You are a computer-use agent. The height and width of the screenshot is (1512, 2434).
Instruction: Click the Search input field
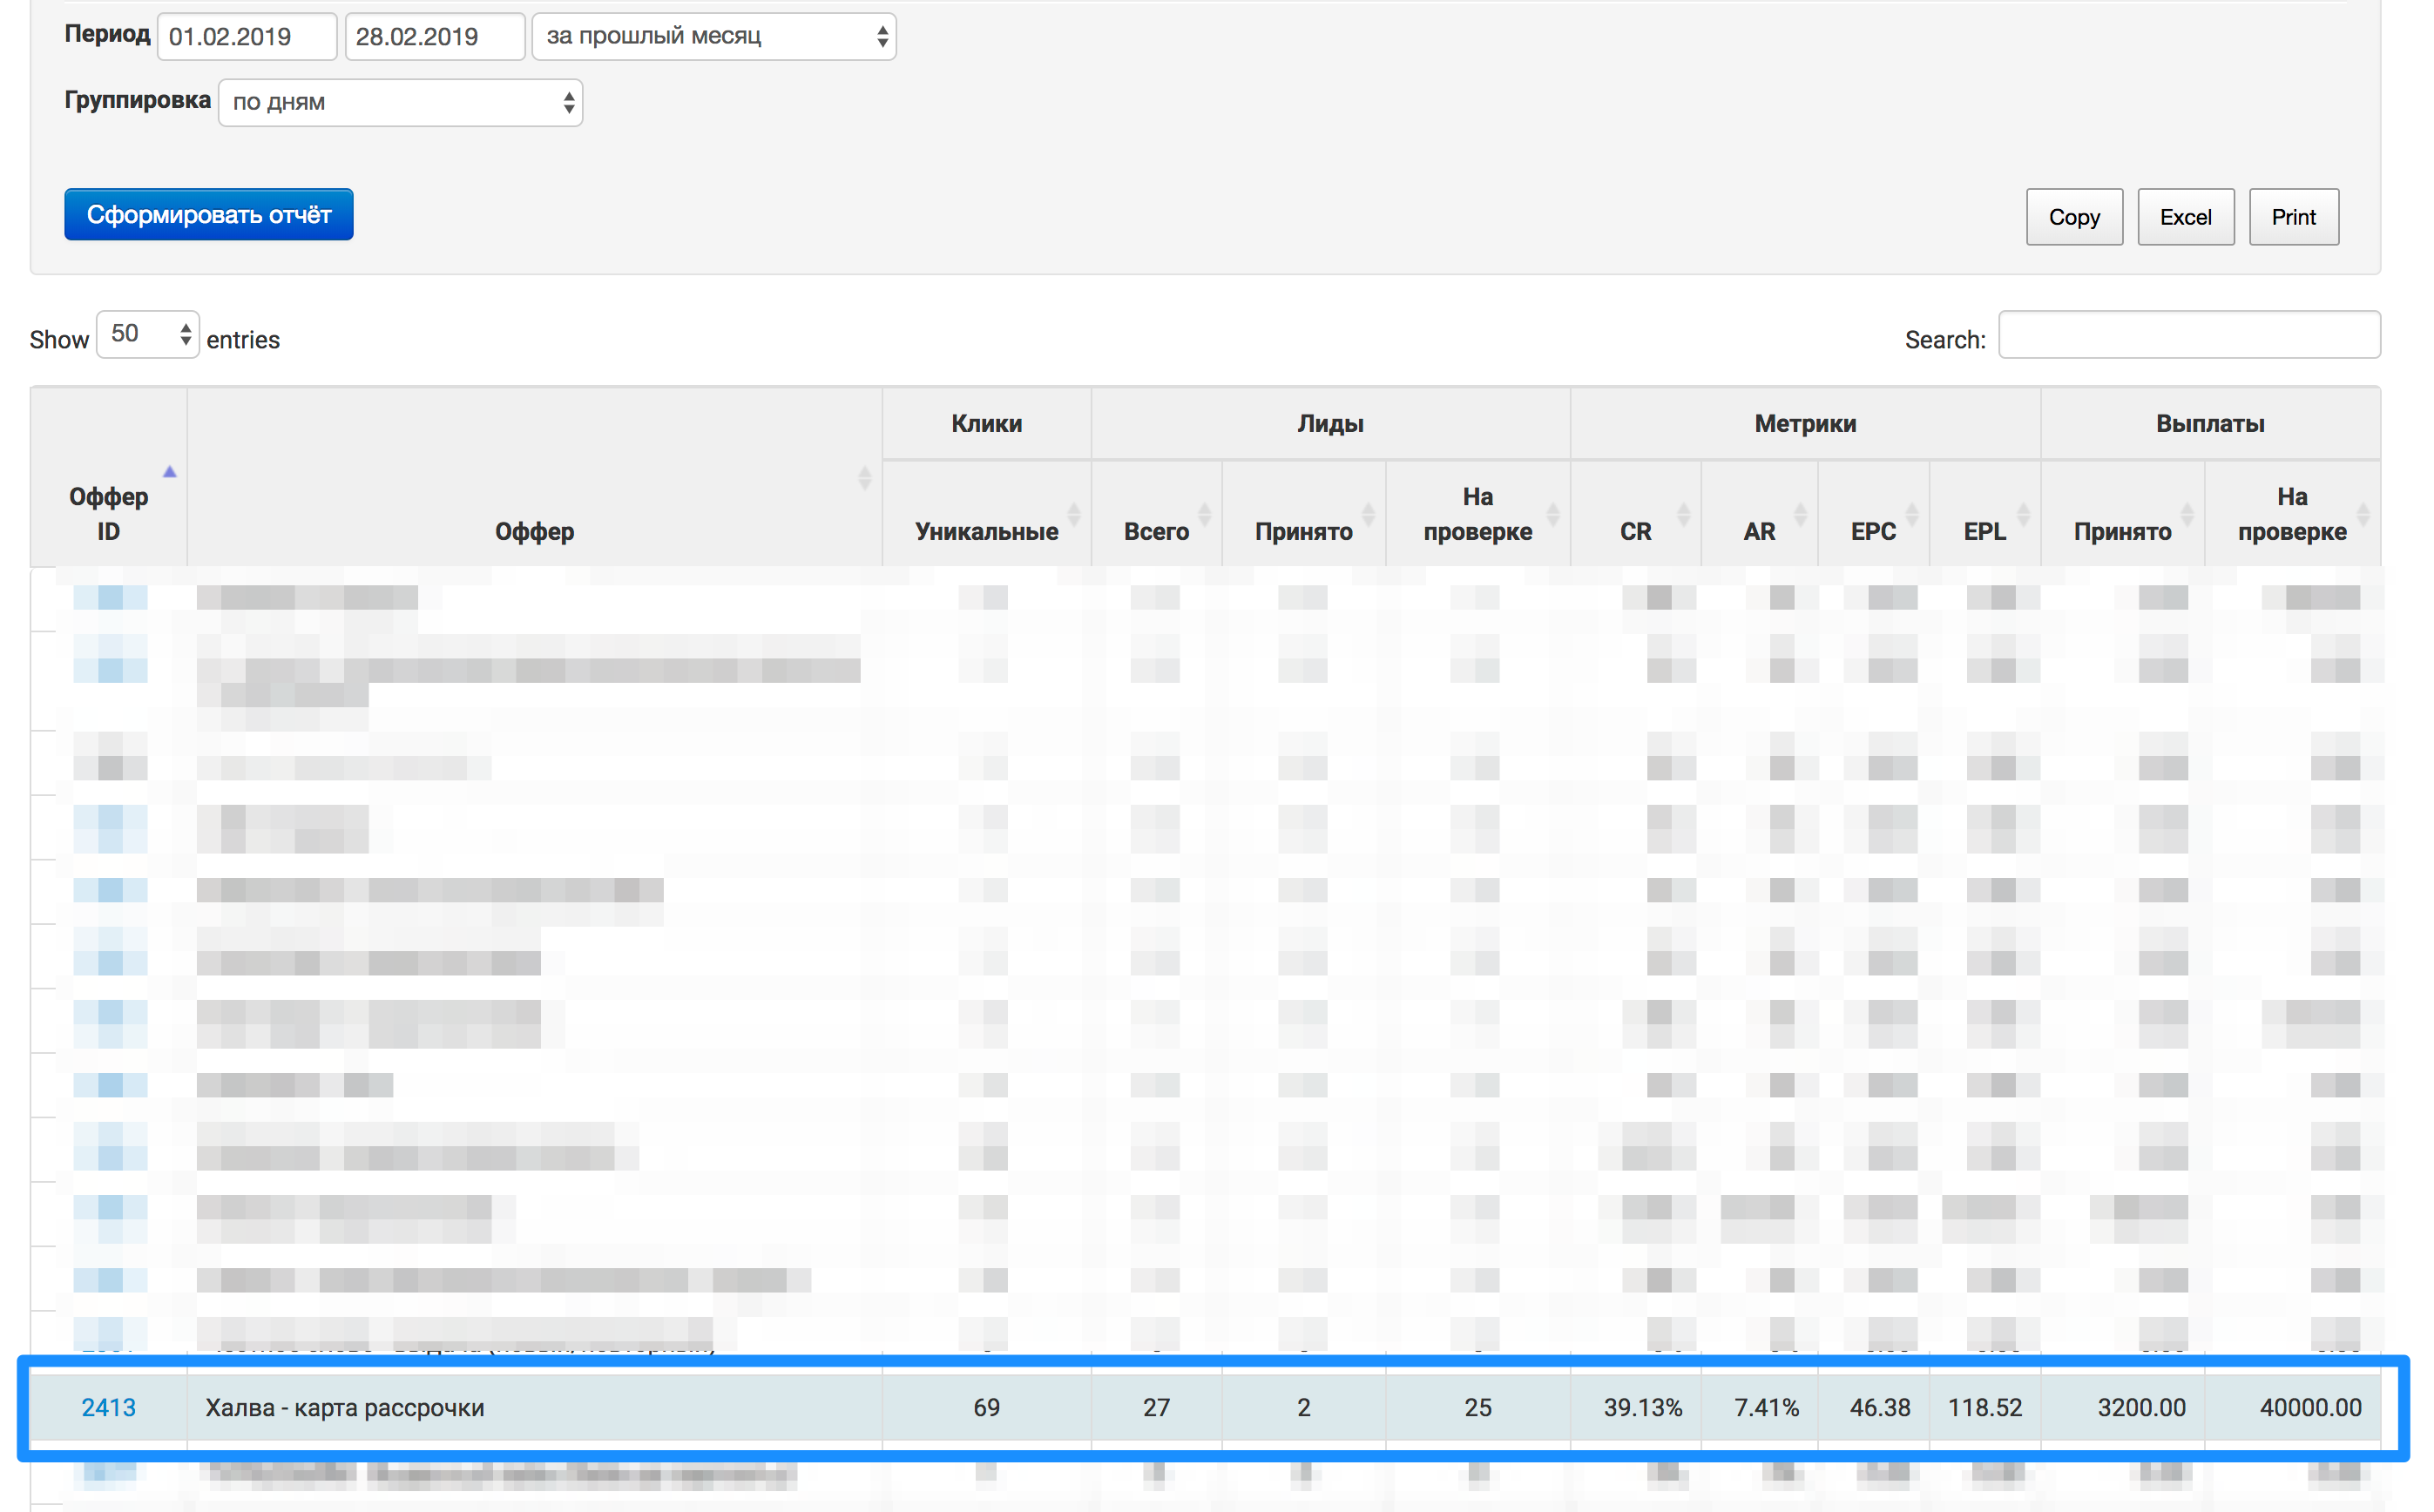2188,335
